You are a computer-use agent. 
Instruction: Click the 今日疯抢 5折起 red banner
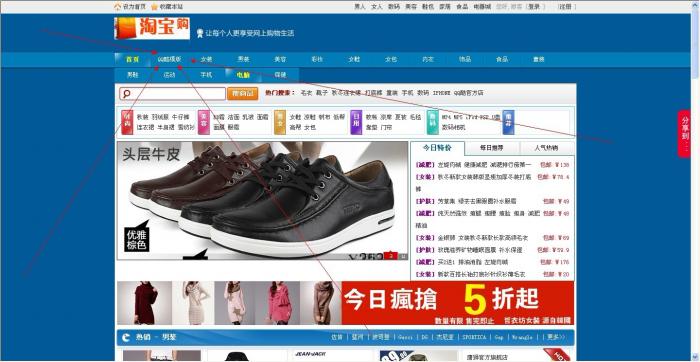[x=458, y=303]
